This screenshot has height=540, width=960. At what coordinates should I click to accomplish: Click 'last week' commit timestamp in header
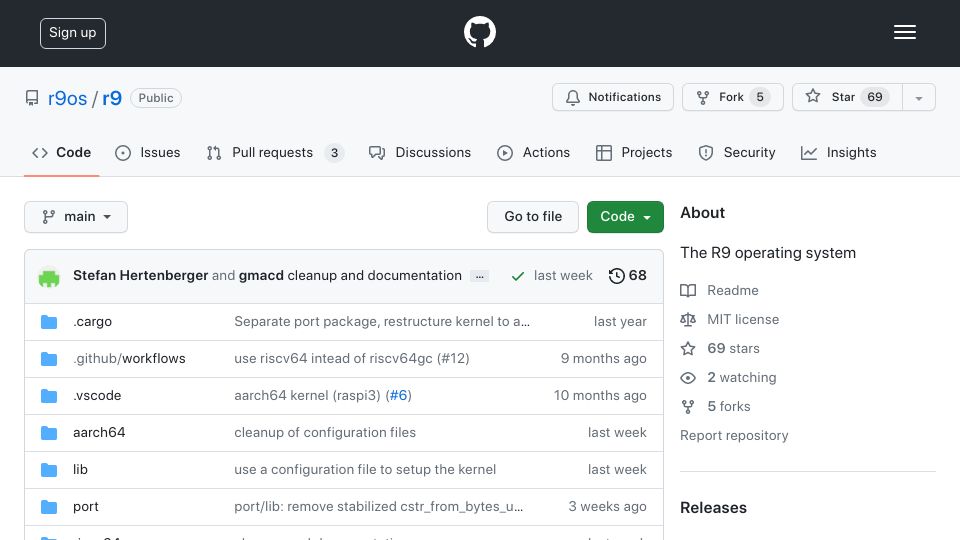click(563, 276)
